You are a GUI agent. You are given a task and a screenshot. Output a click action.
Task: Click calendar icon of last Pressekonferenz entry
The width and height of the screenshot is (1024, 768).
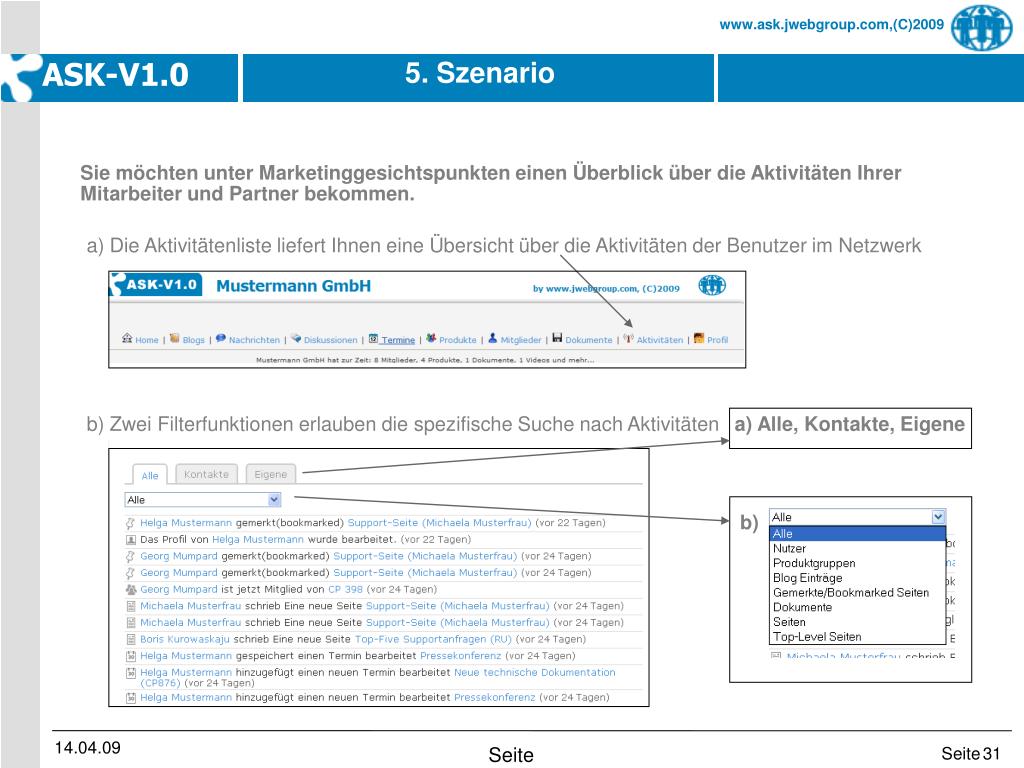coord(130,698)
